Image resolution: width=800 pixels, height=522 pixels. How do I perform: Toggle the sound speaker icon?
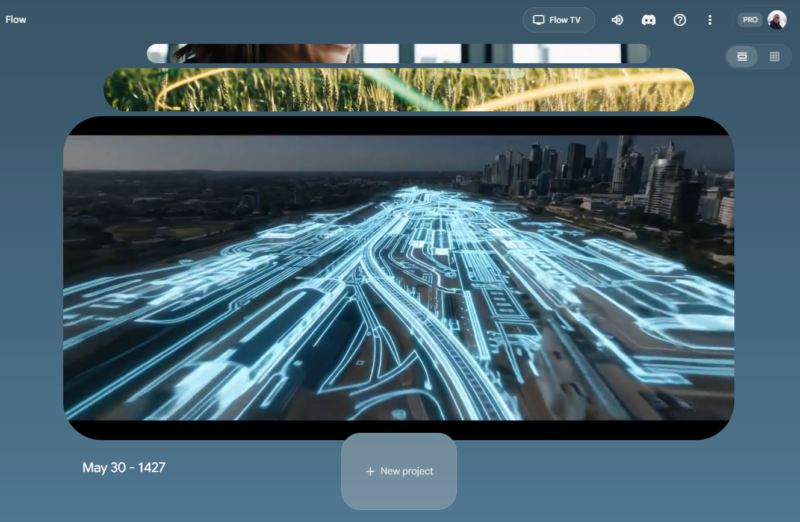[617, 20]
